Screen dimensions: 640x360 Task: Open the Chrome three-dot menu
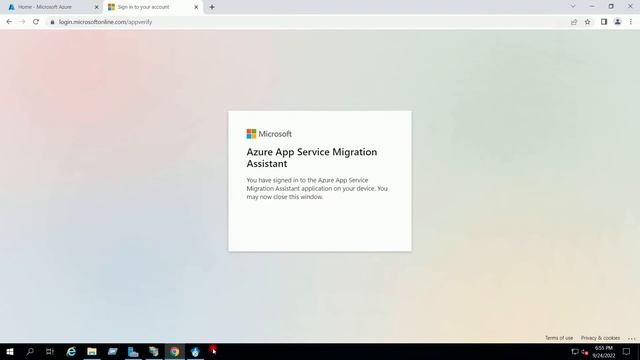coord(631,22)
